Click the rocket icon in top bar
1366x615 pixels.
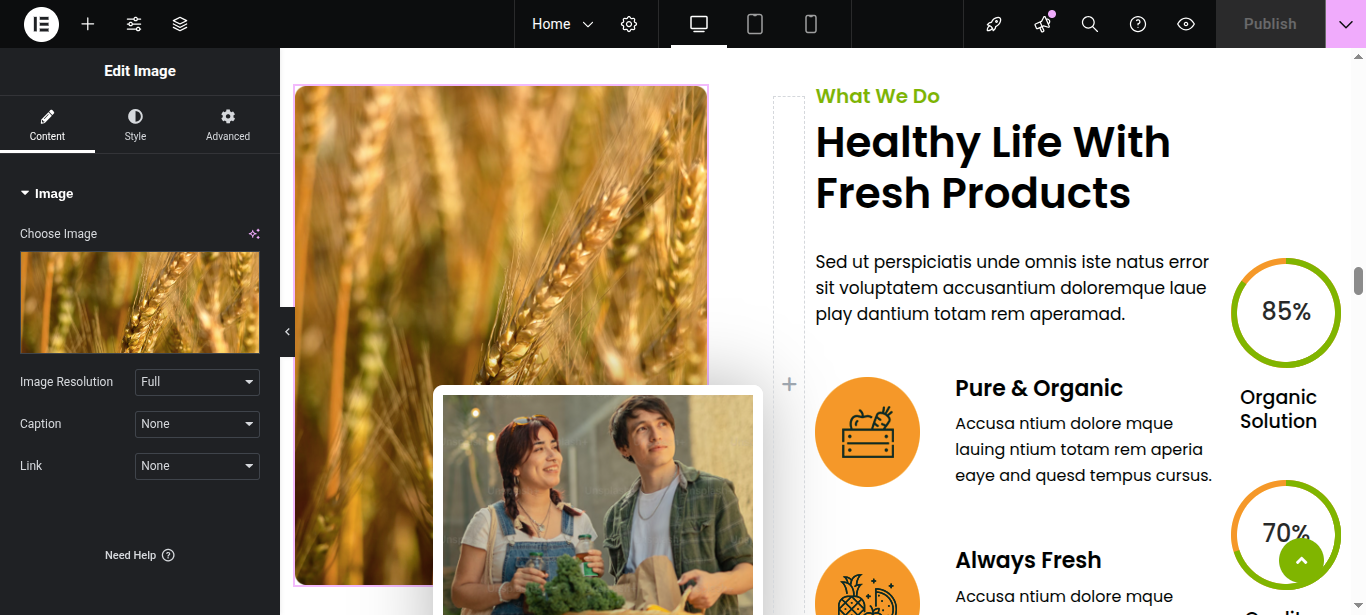click(994, 24)
